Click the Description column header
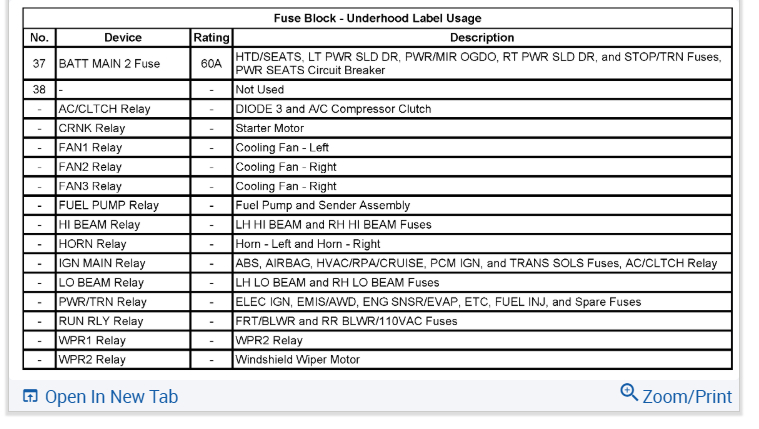Image resolution: width=759 pixels, height=429 pixels. (482, 38)
